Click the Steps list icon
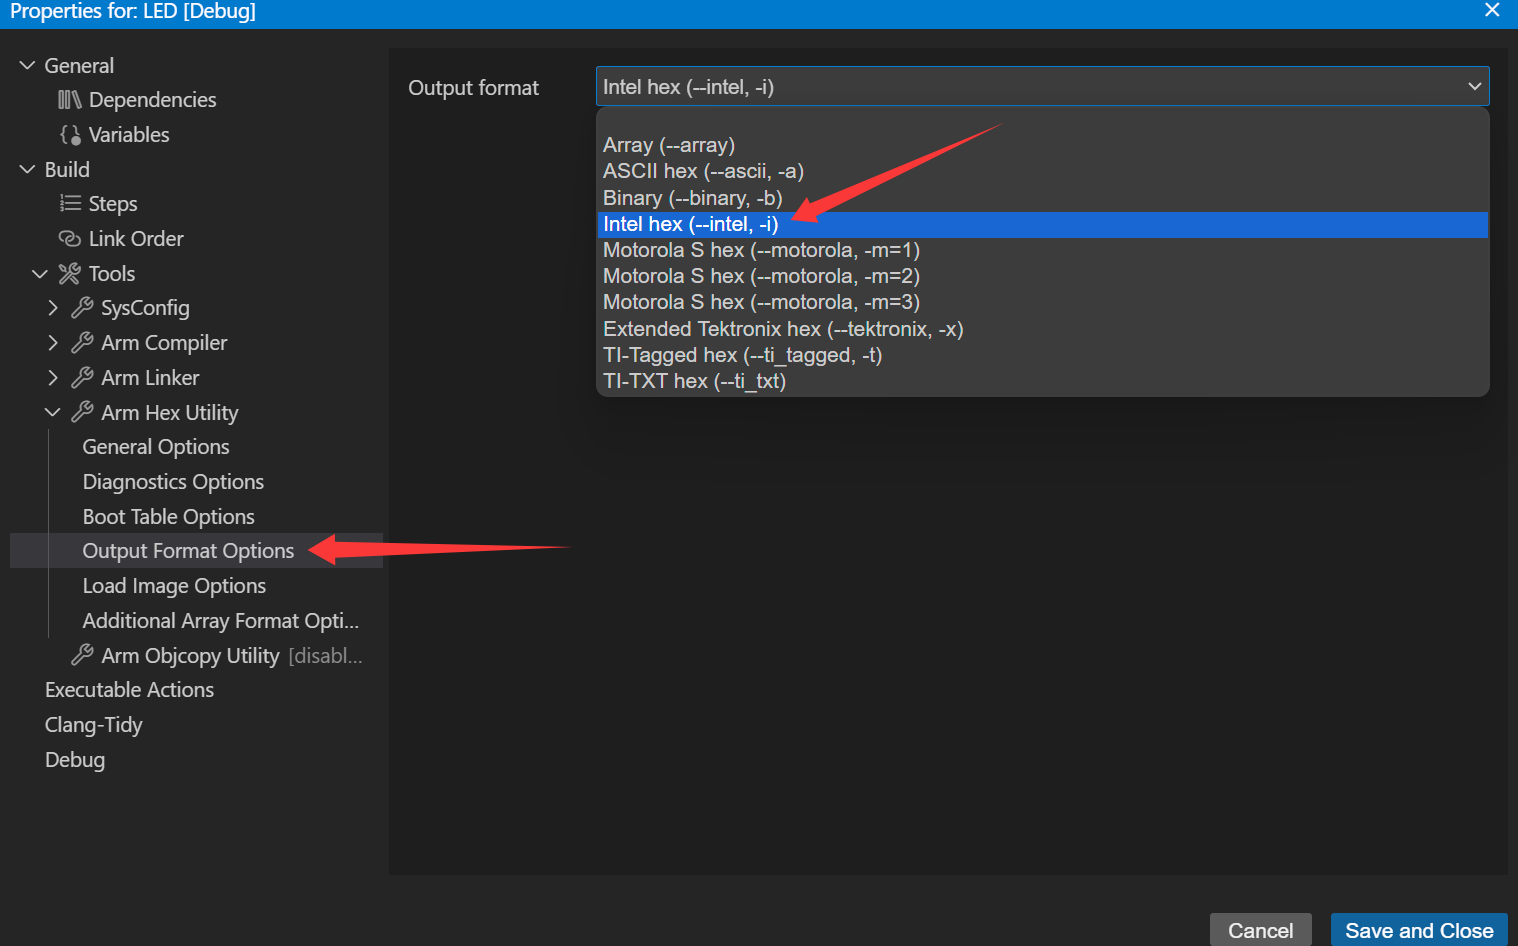 click(70, 204)
